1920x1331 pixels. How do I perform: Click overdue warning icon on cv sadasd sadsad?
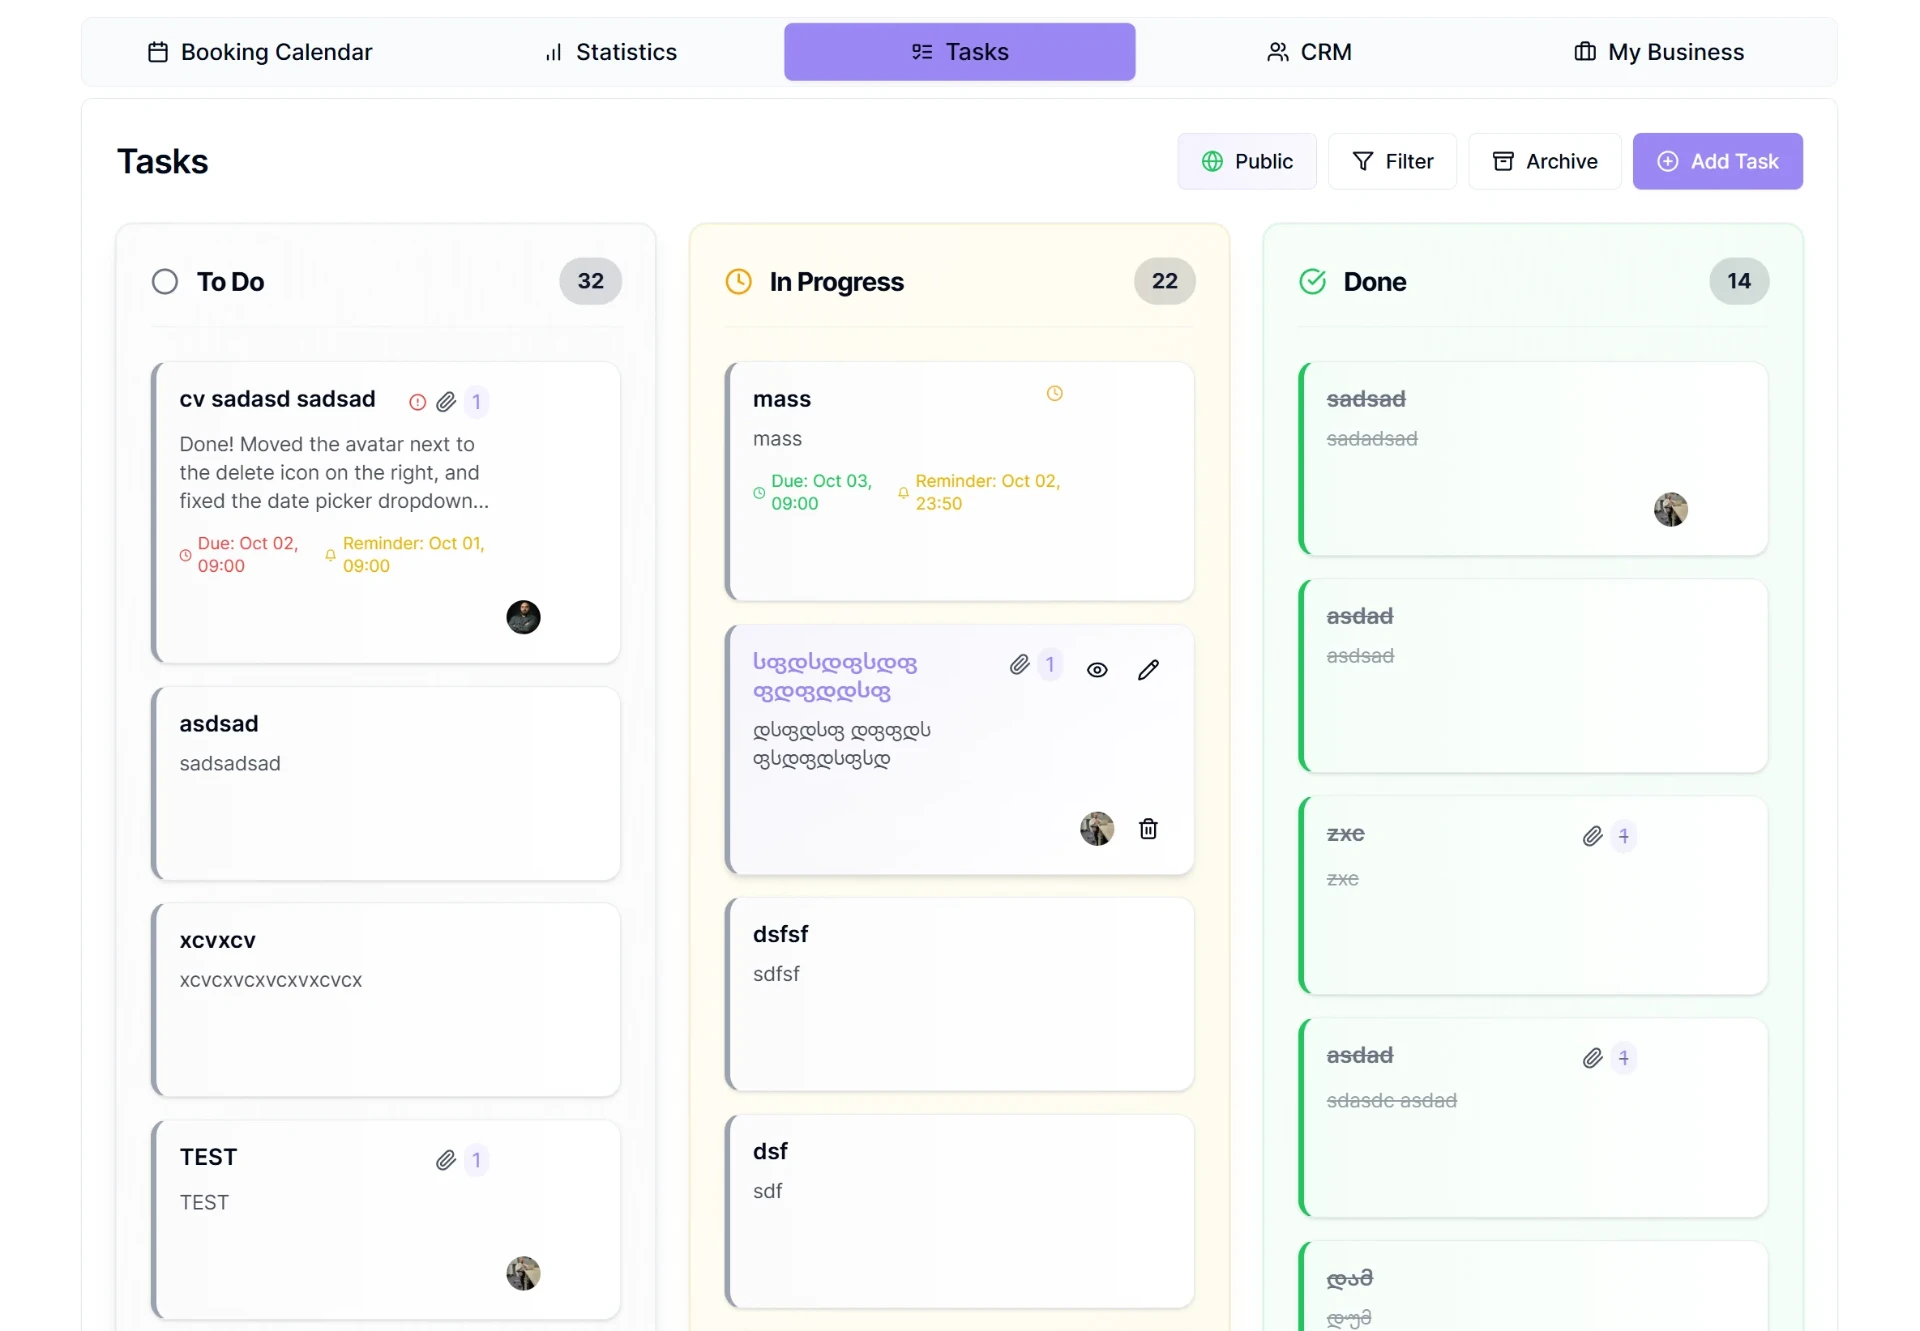418,402
